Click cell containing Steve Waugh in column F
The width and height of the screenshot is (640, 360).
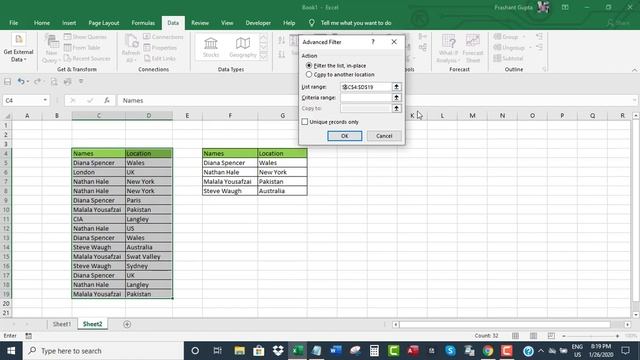230,191
